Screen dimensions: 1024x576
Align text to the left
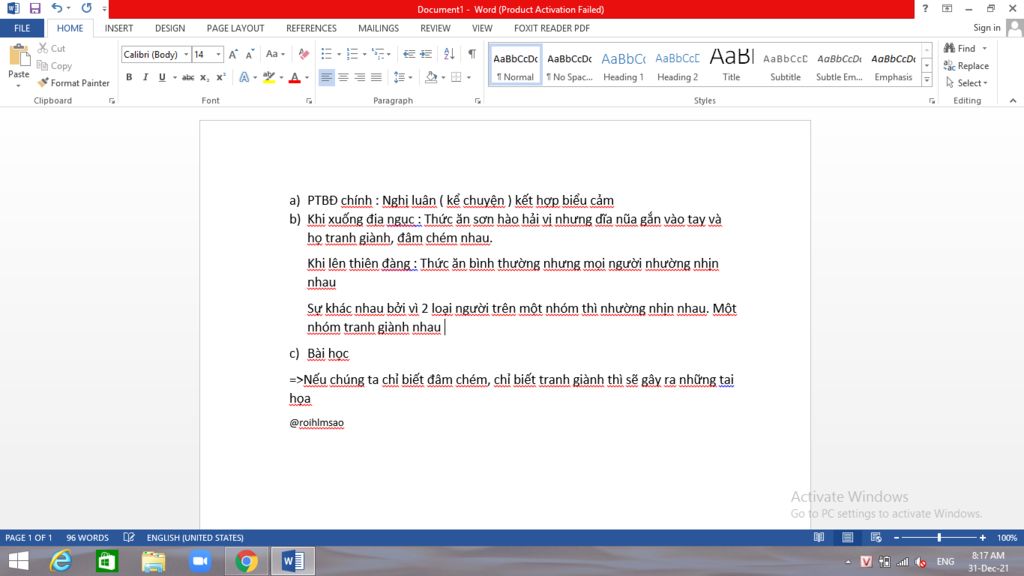(x=326, y=77)
